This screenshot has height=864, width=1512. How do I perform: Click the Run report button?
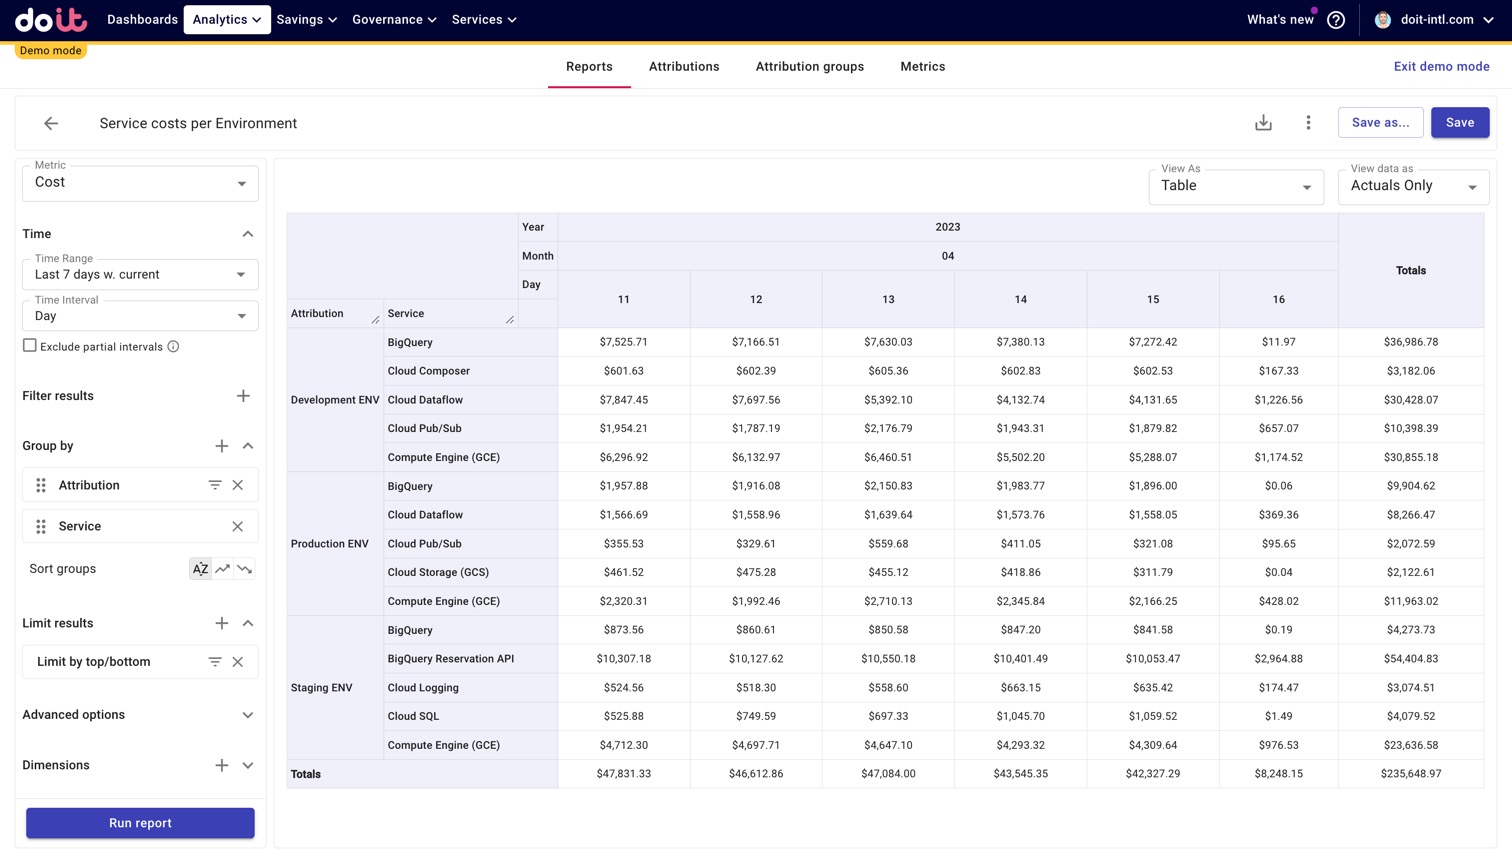(140, 823)
